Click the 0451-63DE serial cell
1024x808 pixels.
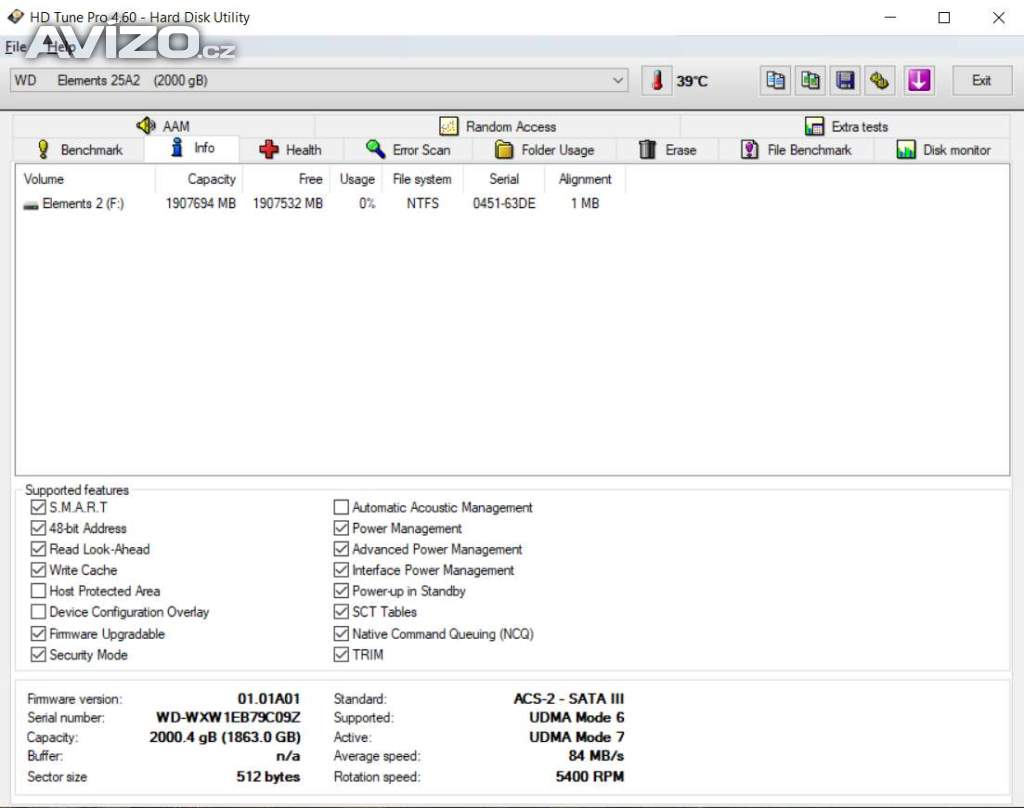pyautogui.click(x=504, y=203)
